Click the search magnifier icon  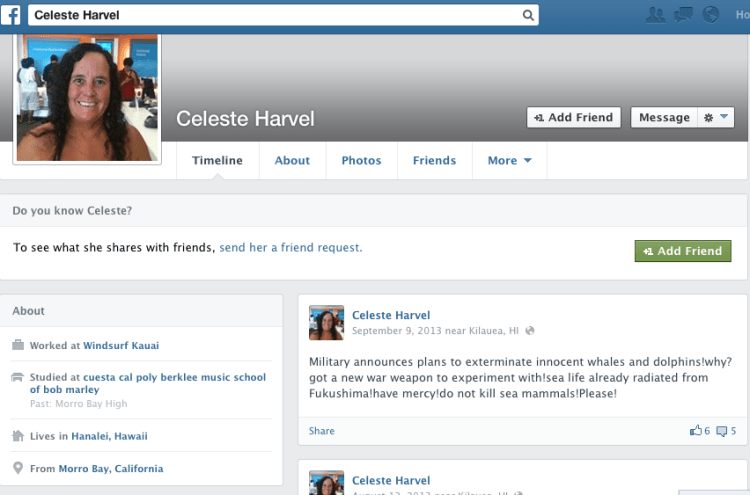pyautogui.click(x=528, y=15)
